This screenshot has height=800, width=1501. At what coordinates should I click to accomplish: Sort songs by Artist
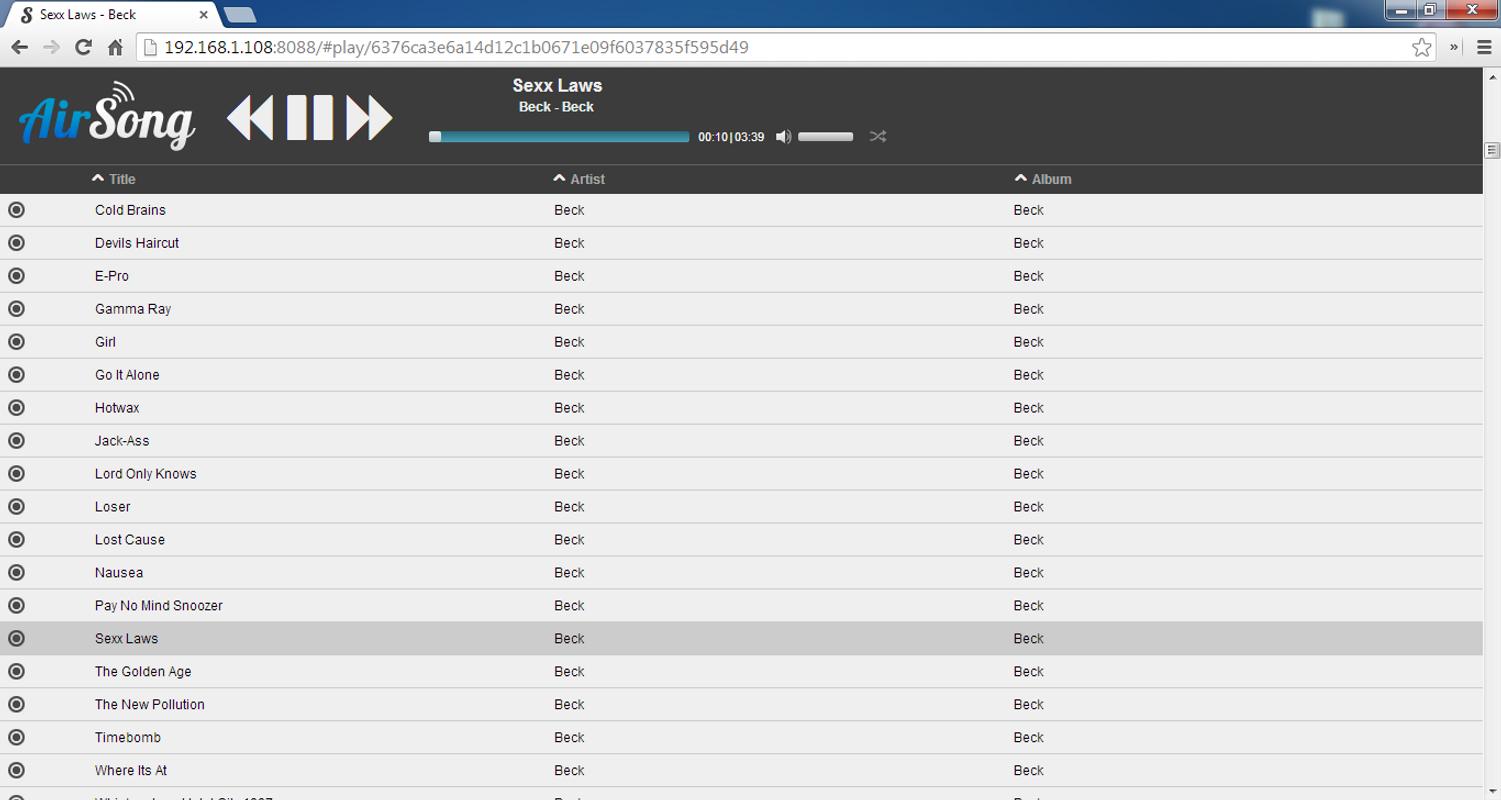579,179
